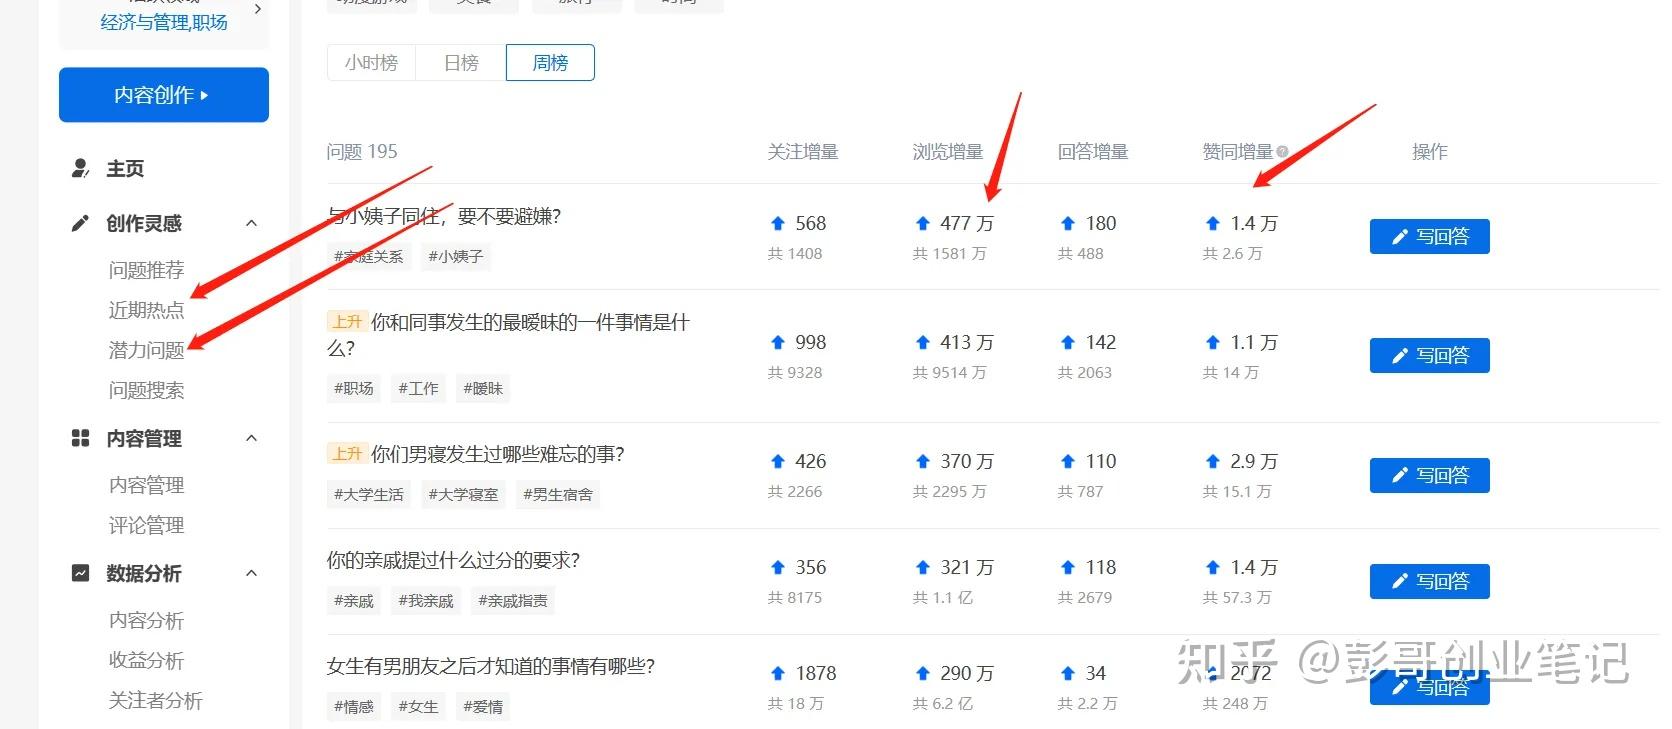Click the 2.9 万 upvote increase value

point(1254,461)
